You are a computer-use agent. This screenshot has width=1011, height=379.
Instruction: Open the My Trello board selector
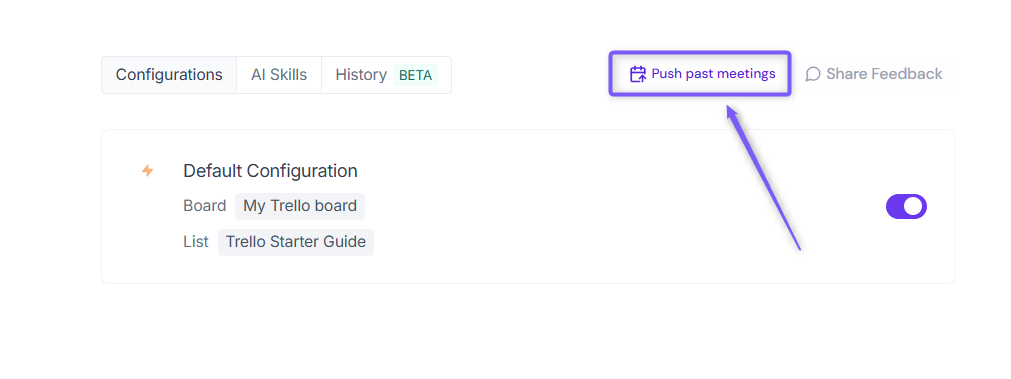point(300,206)
